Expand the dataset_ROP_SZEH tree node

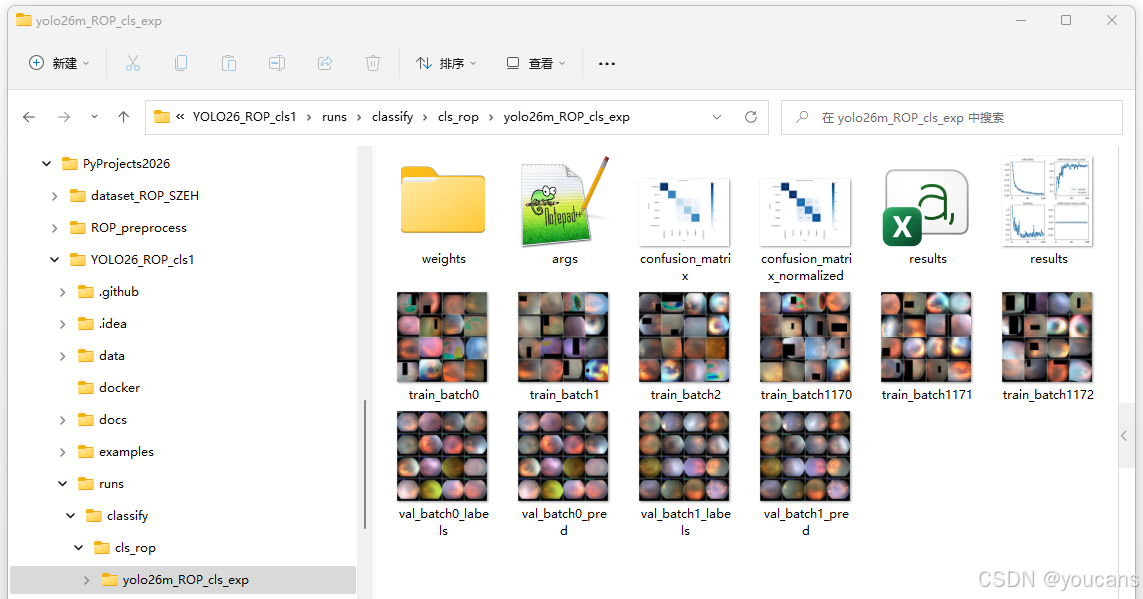55,196
